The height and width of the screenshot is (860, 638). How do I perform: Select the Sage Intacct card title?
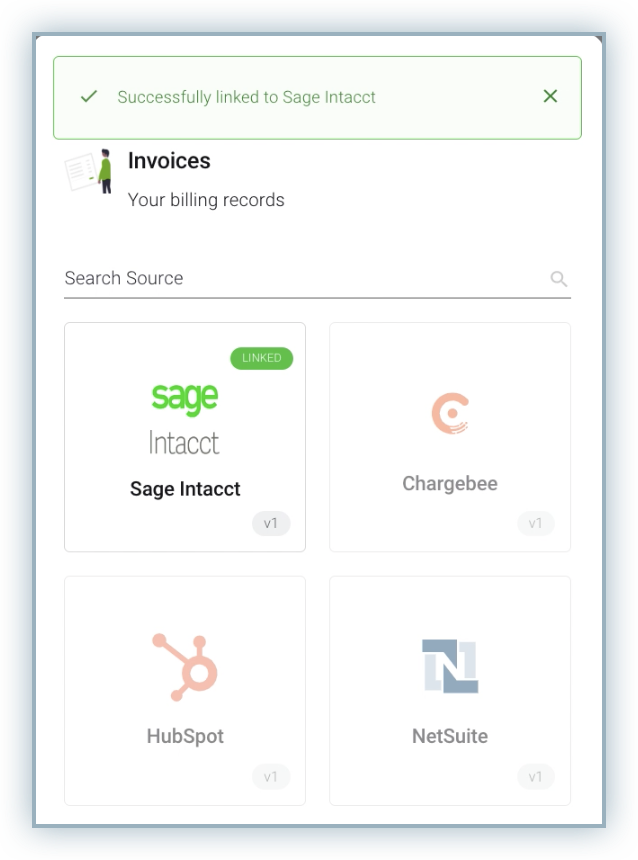coord(185,489)
